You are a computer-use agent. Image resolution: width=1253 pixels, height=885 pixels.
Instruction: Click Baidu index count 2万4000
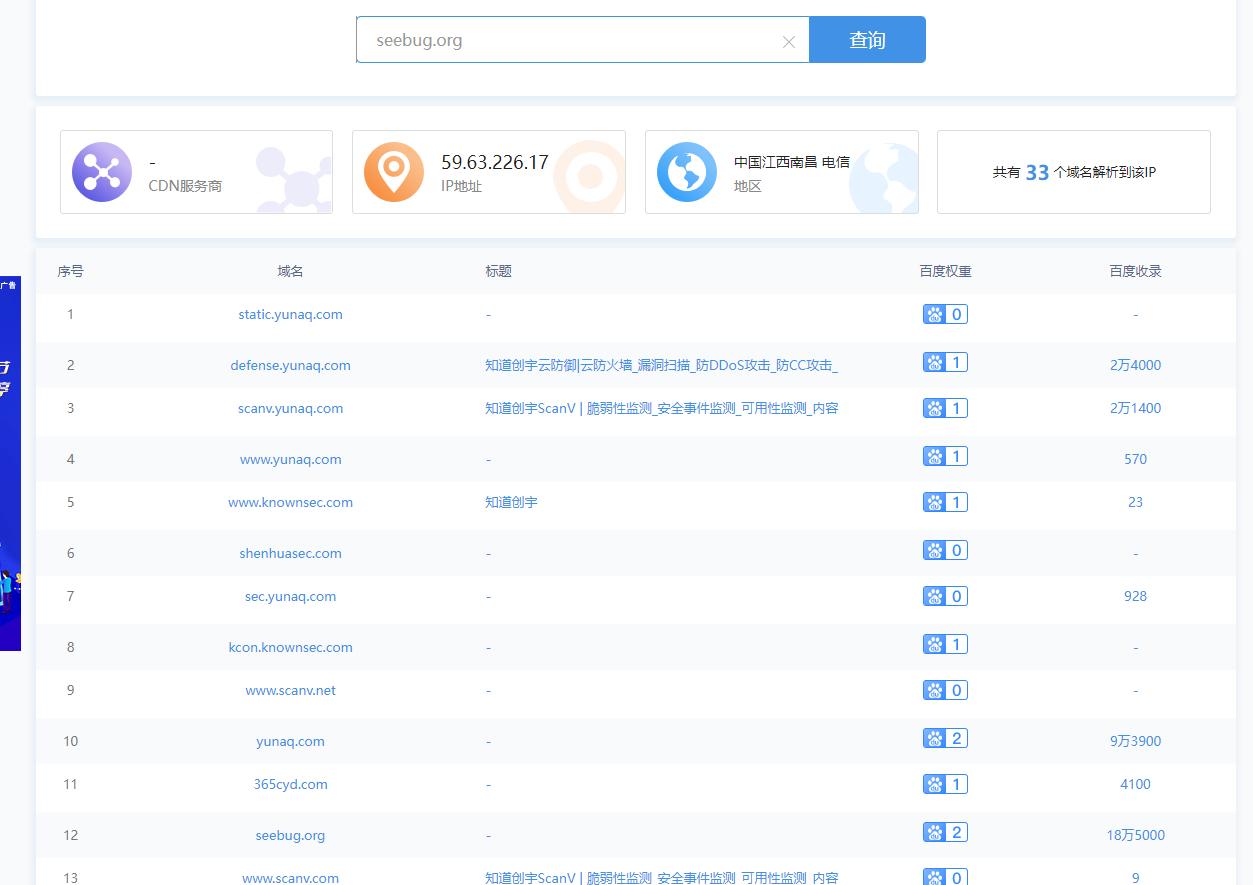1135,365
